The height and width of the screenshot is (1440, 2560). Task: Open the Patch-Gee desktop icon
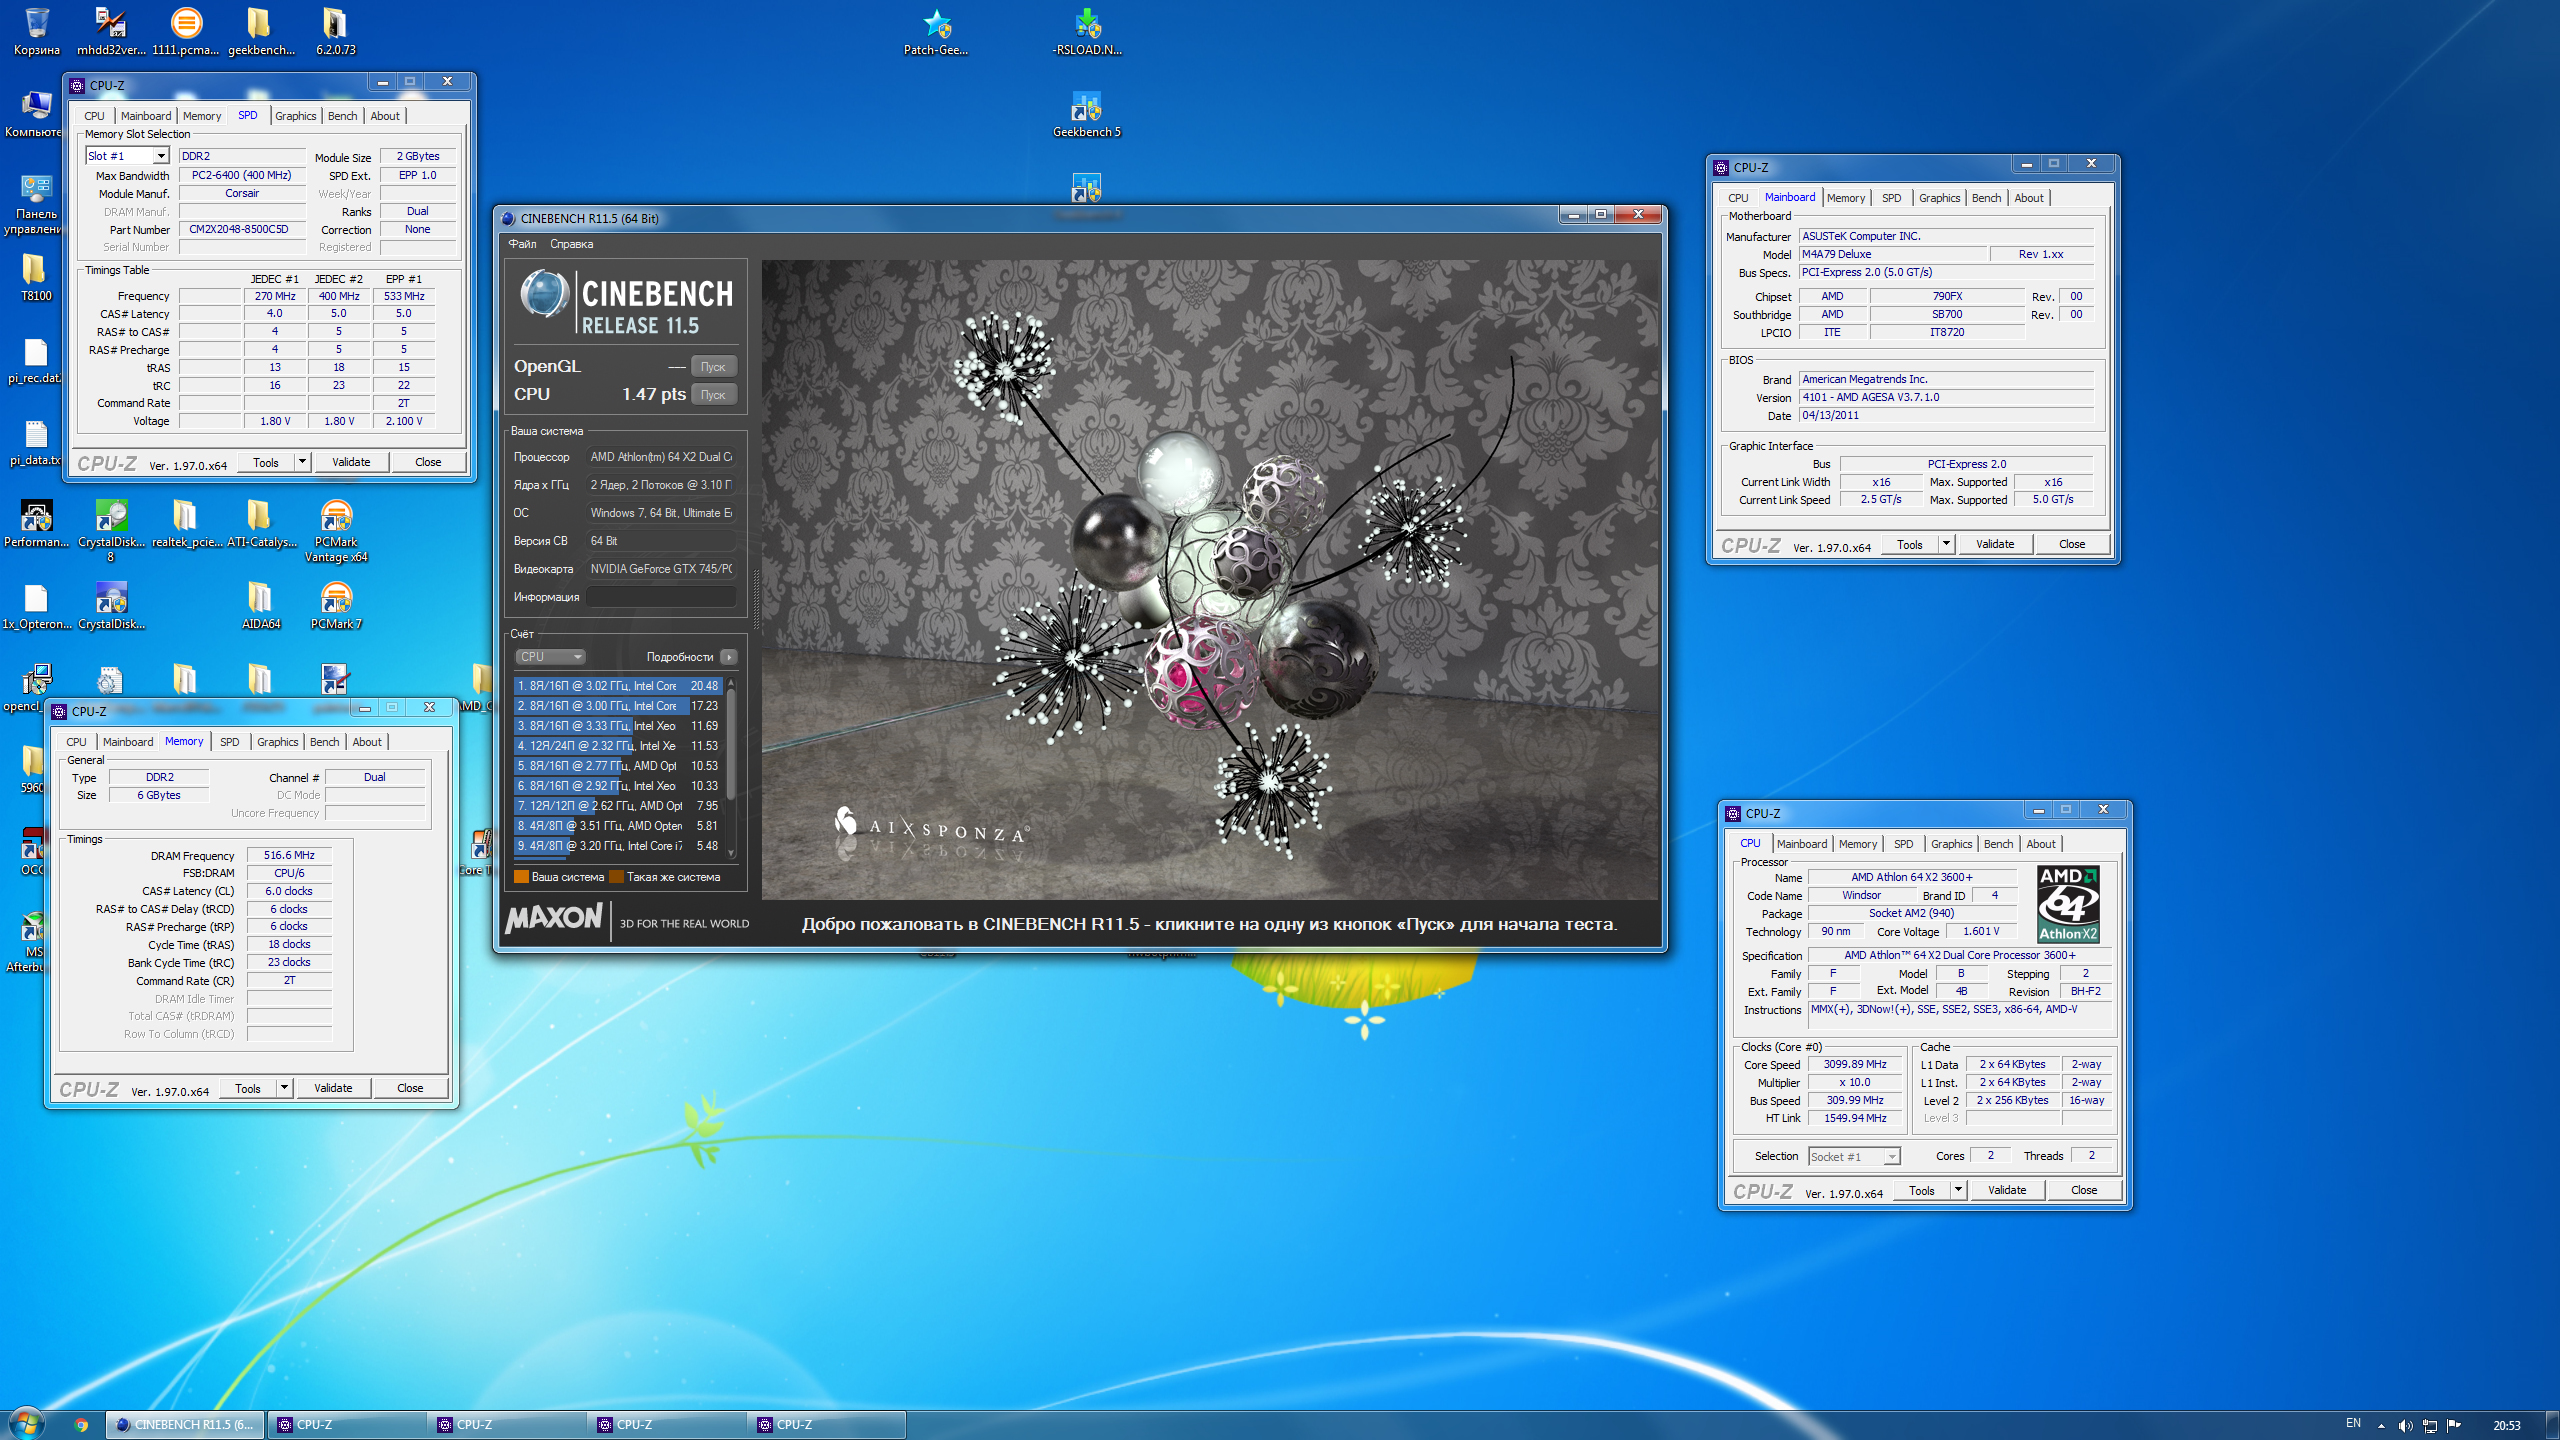pyautogui.click(x=936, y=30)
